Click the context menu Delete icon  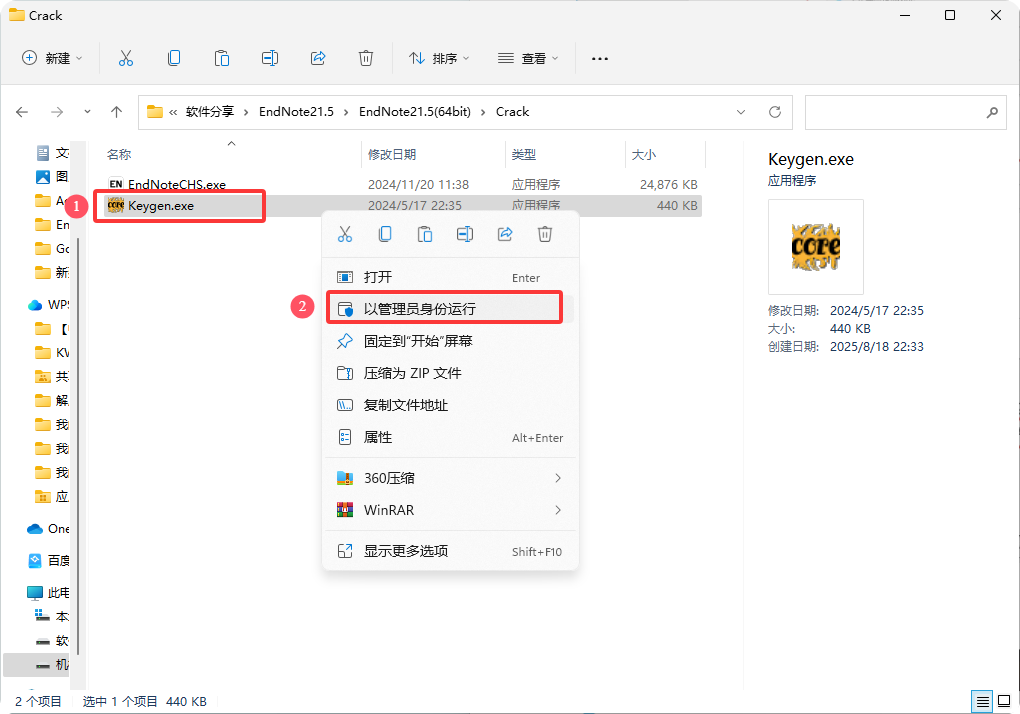pos(545,234)
